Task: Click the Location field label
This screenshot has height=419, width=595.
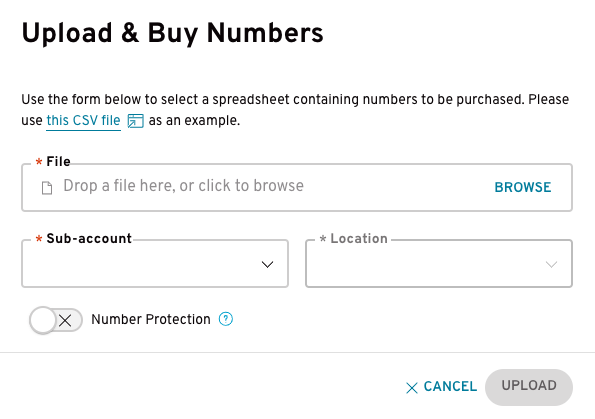Action: coord(359,238)
